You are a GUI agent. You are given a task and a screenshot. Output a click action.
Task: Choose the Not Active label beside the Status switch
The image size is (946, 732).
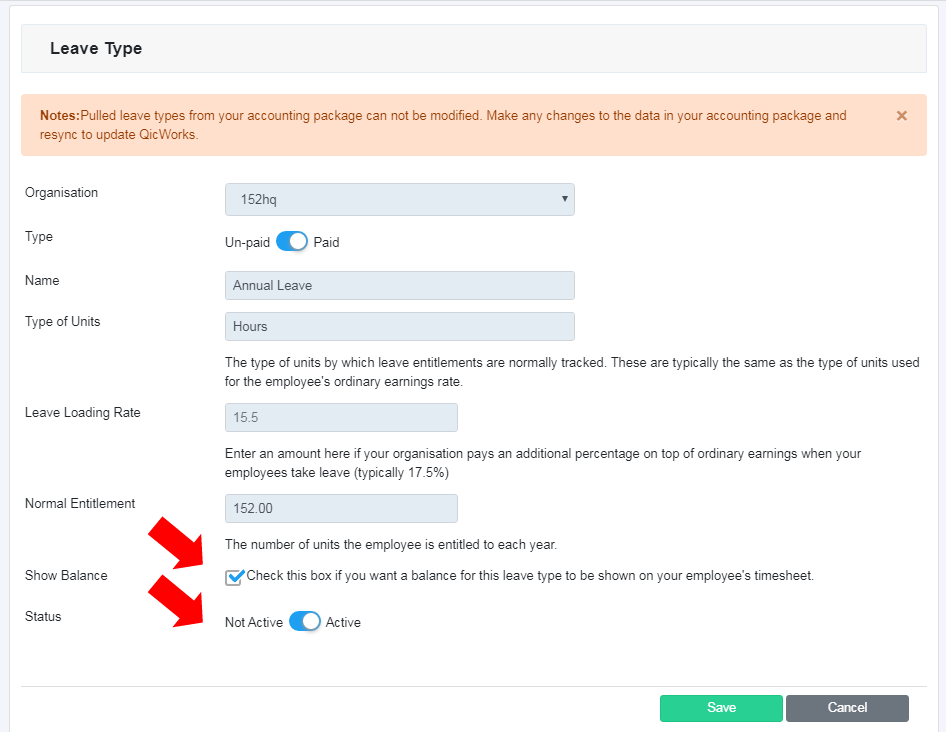point(254,622)
